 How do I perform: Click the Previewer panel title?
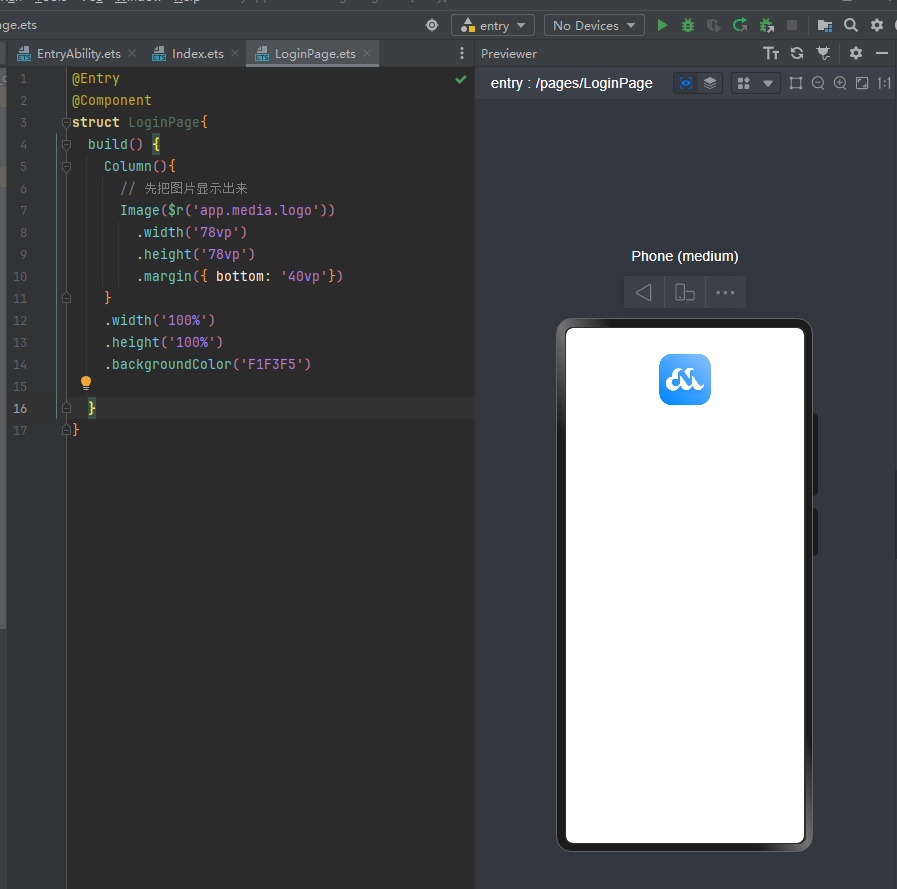pos(509,54)
